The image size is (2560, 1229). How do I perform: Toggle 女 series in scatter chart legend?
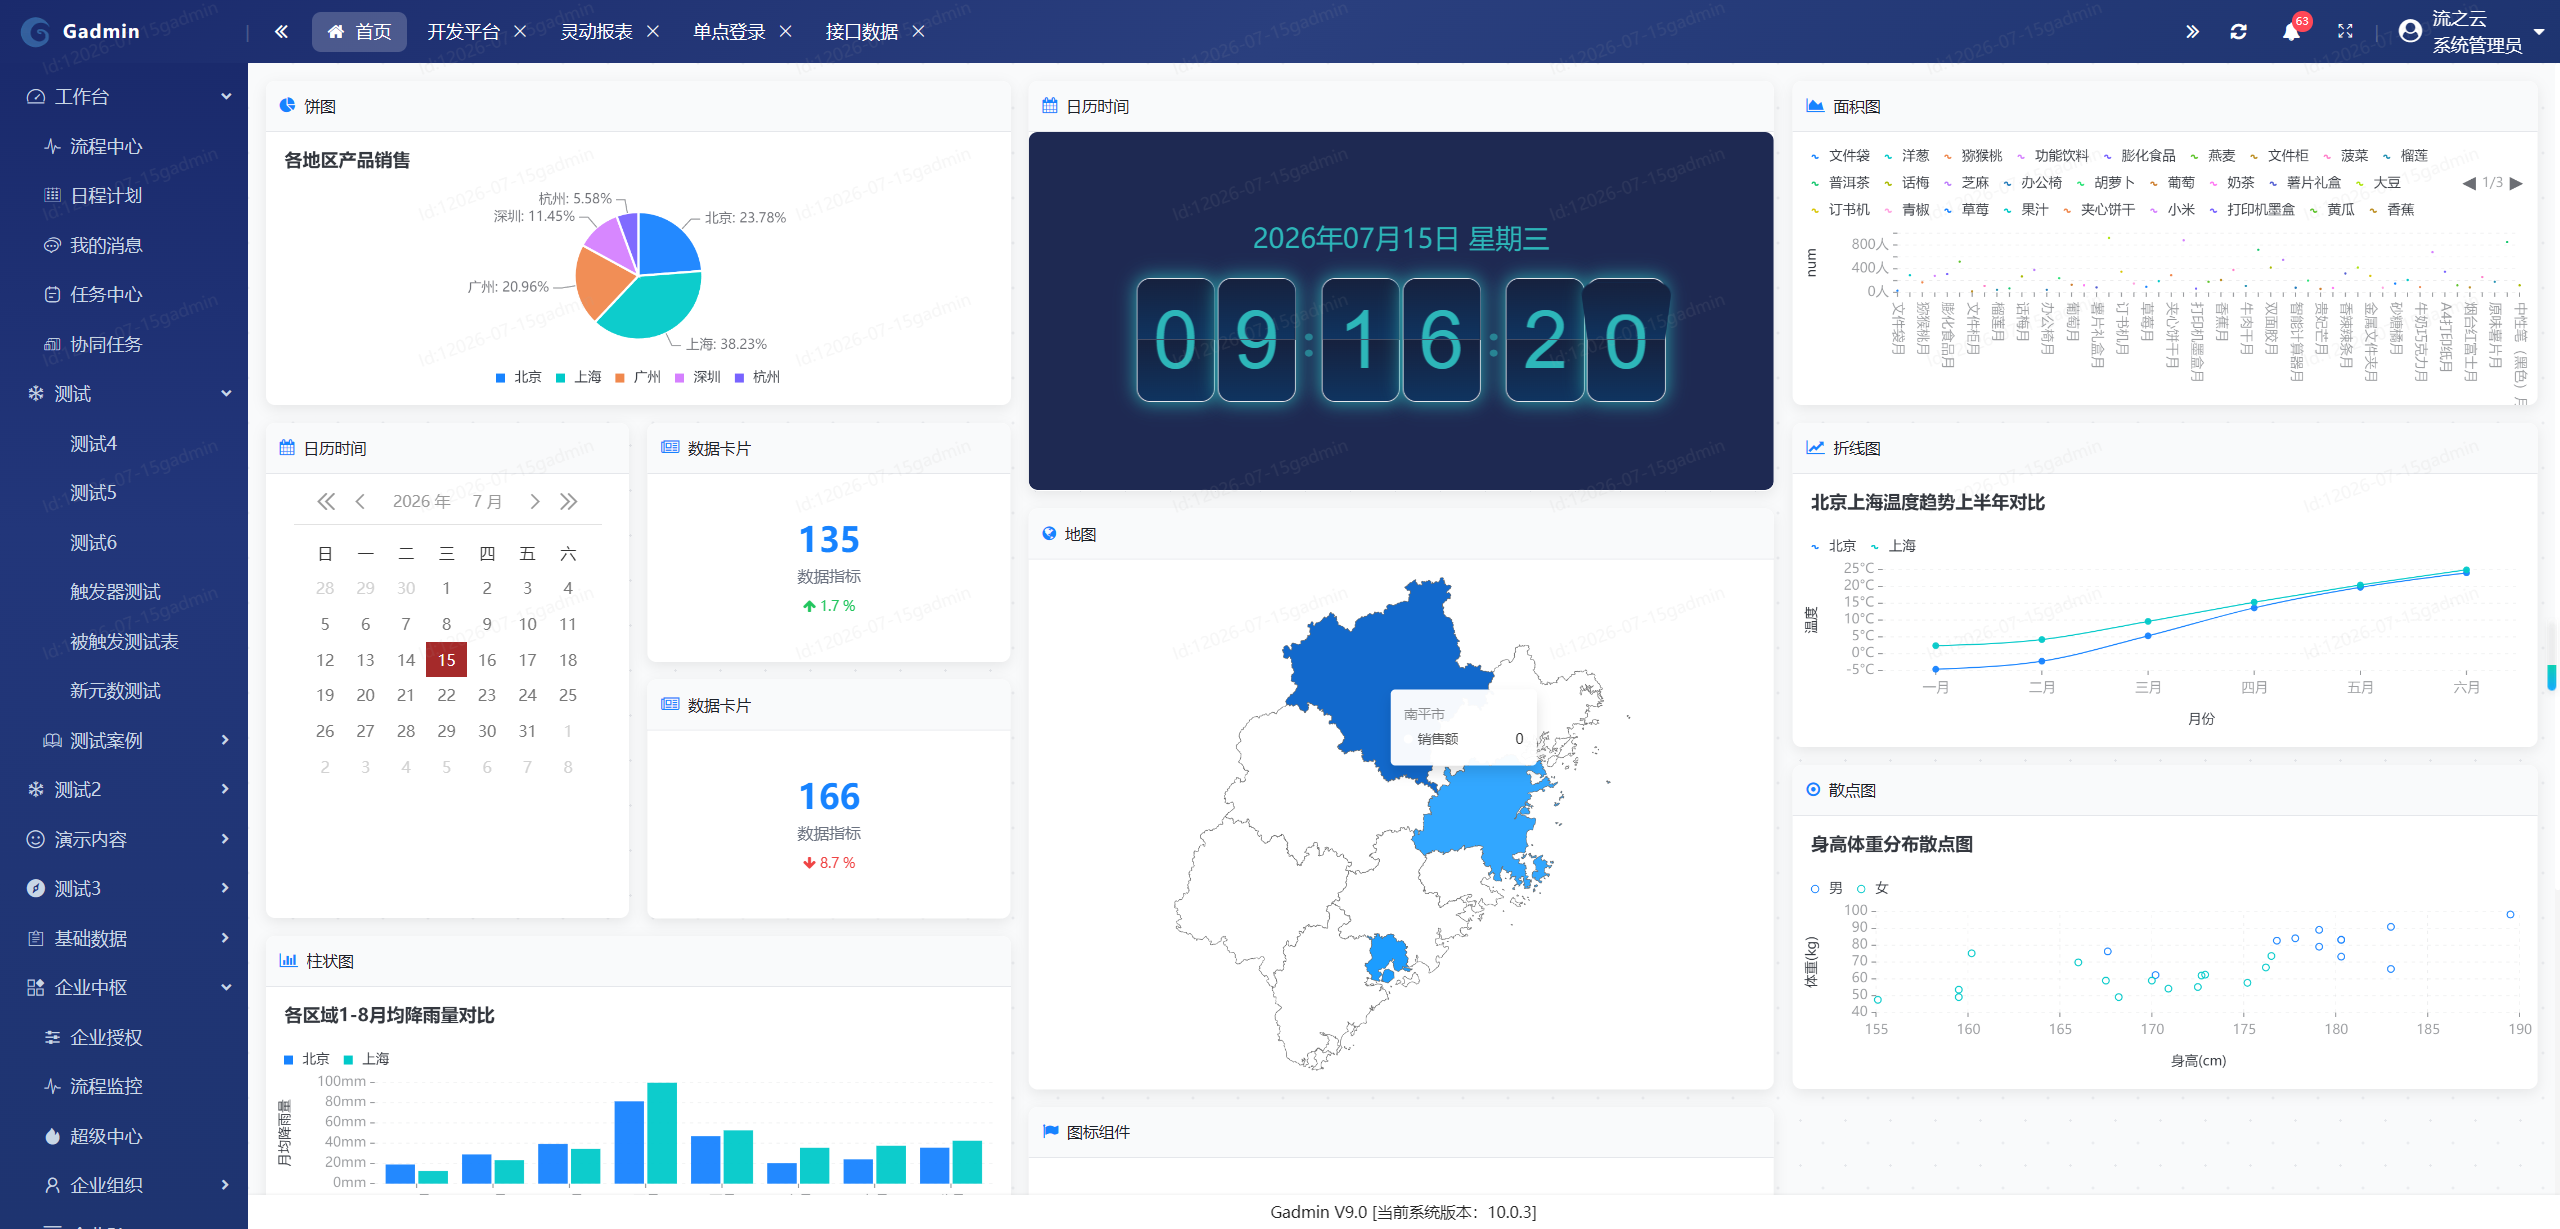click(1873, 888)
